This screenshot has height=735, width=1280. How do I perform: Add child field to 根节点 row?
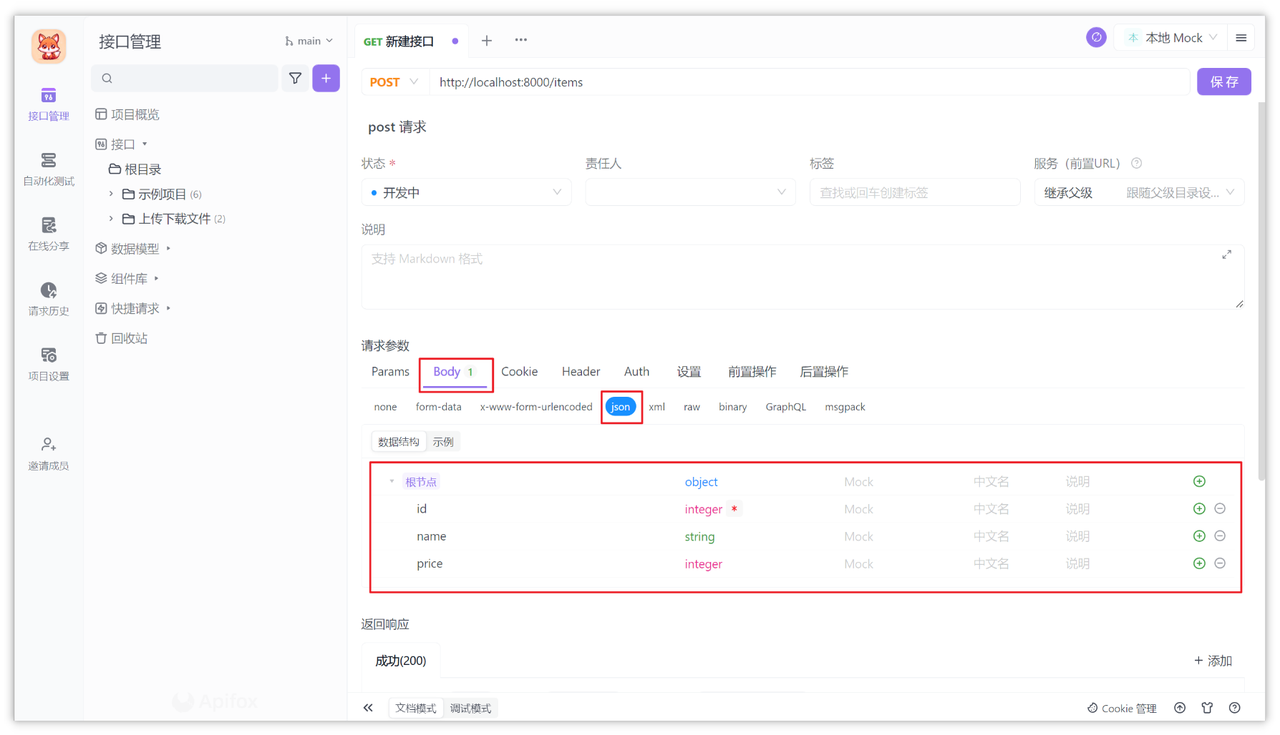point(1199,481)
